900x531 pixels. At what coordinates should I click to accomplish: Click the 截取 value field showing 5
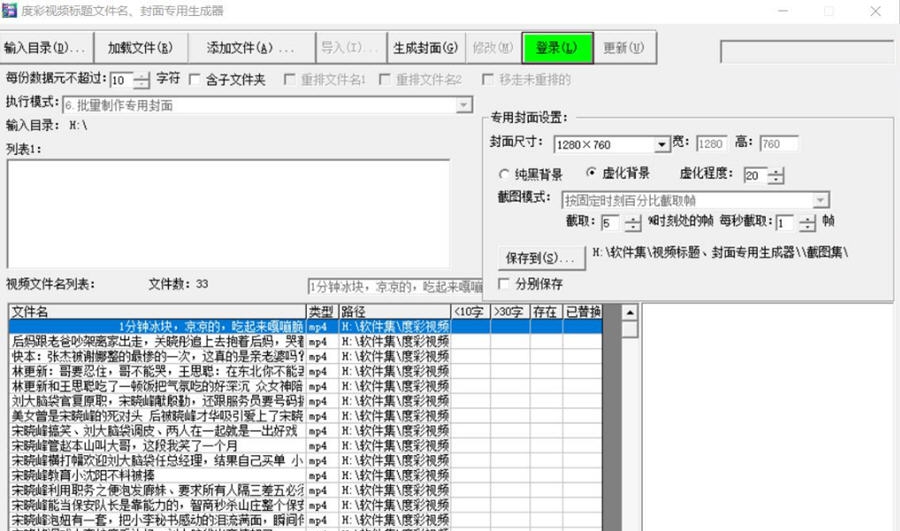pos(612,223)
